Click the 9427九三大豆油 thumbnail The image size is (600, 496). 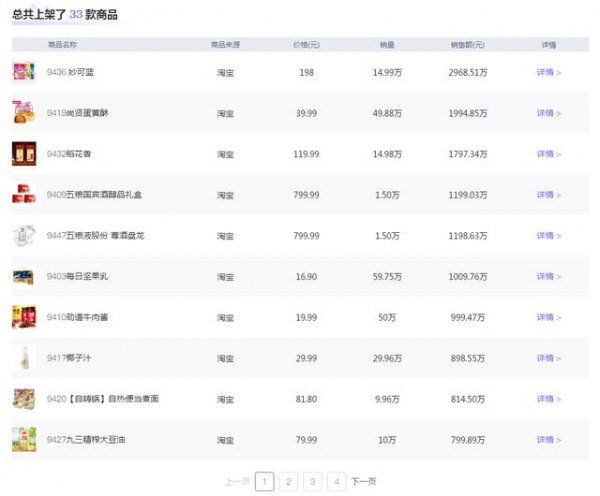point(24,439)
